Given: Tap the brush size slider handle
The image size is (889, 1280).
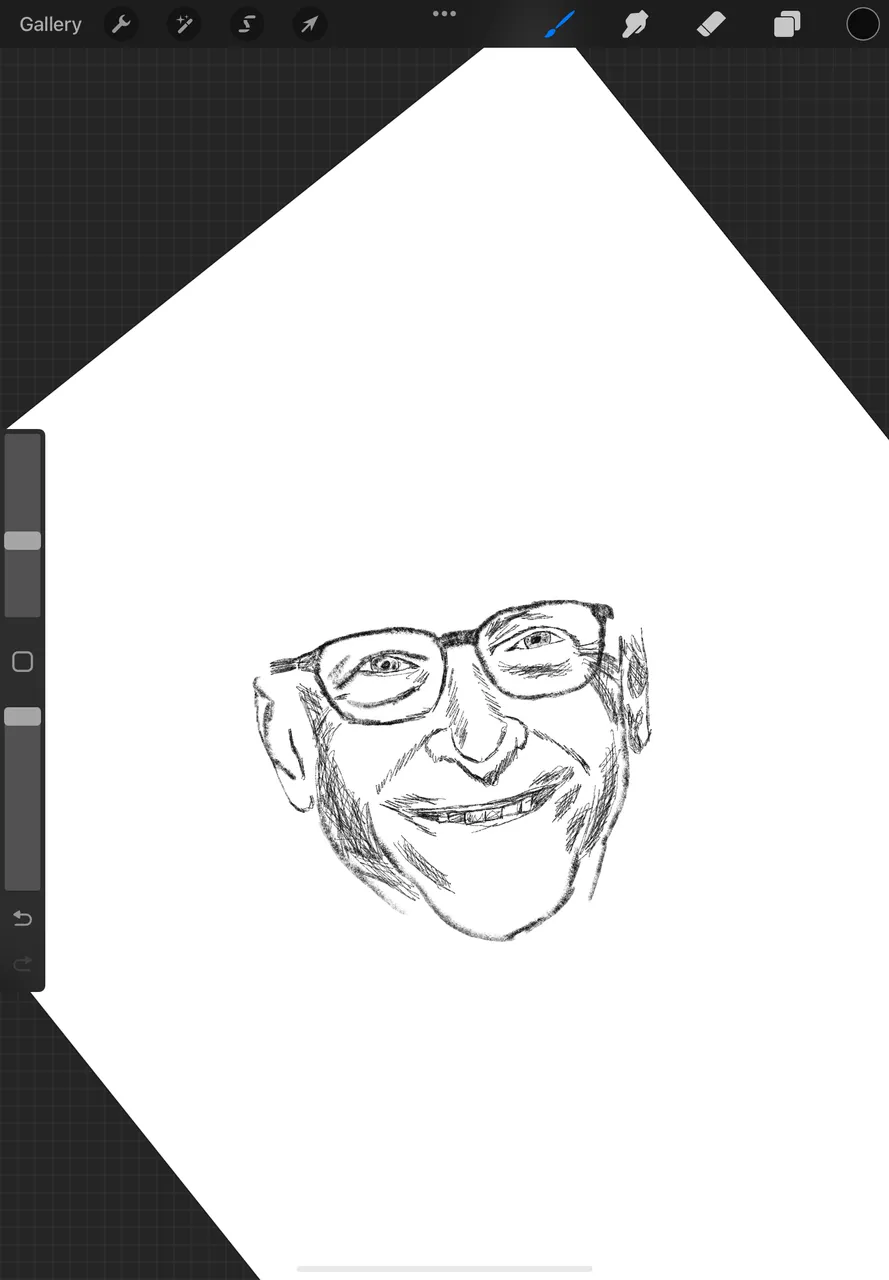Looking at the screenshot, I should (22, 541).
